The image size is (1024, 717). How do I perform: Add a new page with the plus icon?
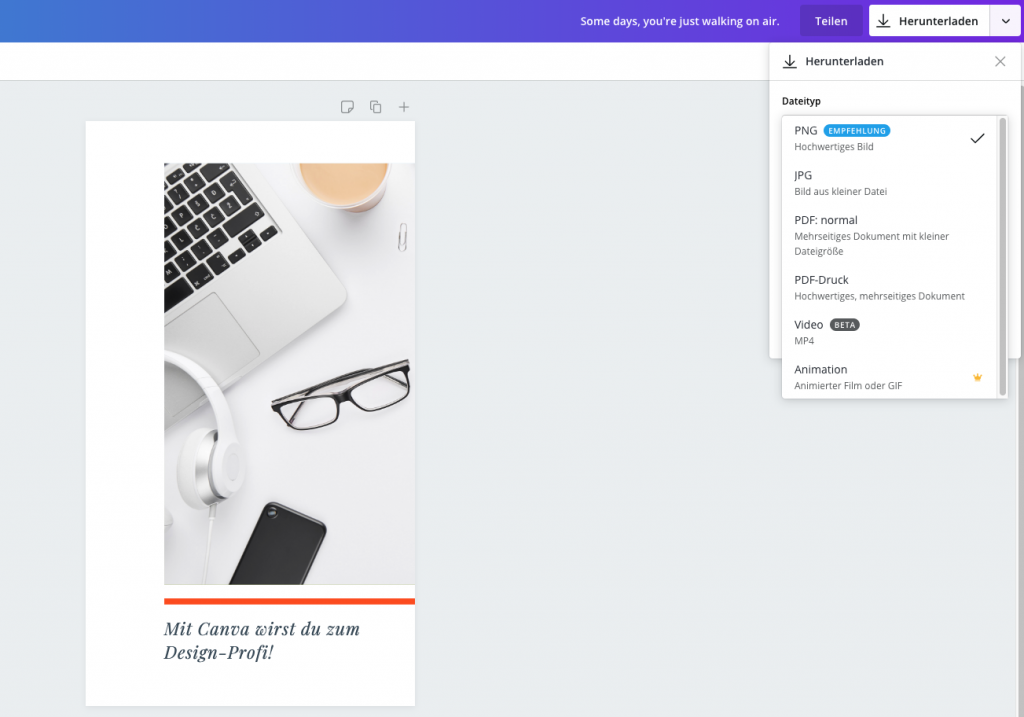[x=404, y=106]
